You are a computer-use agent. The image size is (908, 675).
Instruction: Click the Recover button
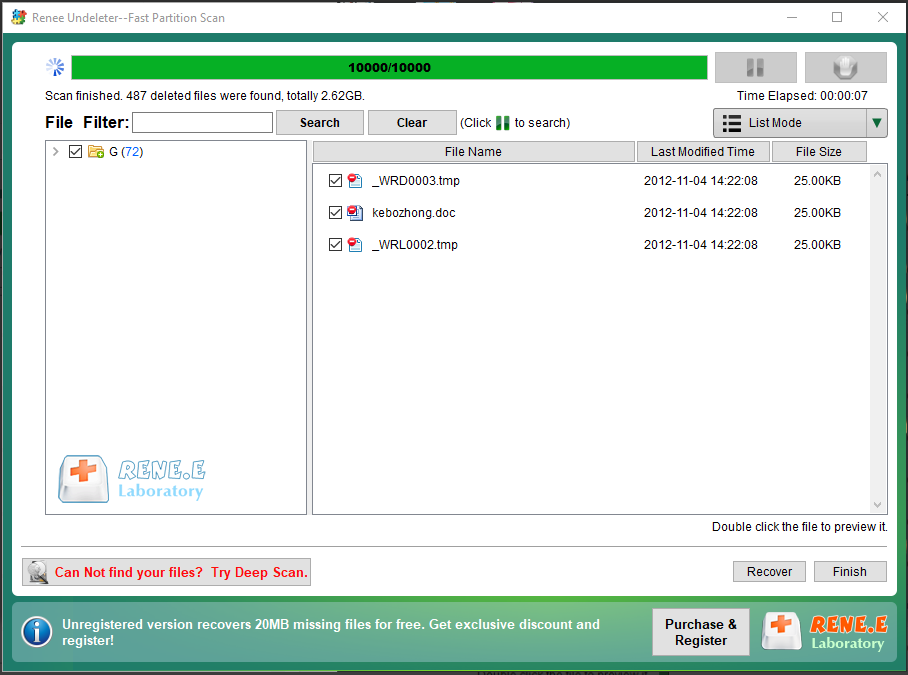pos(769,572)
